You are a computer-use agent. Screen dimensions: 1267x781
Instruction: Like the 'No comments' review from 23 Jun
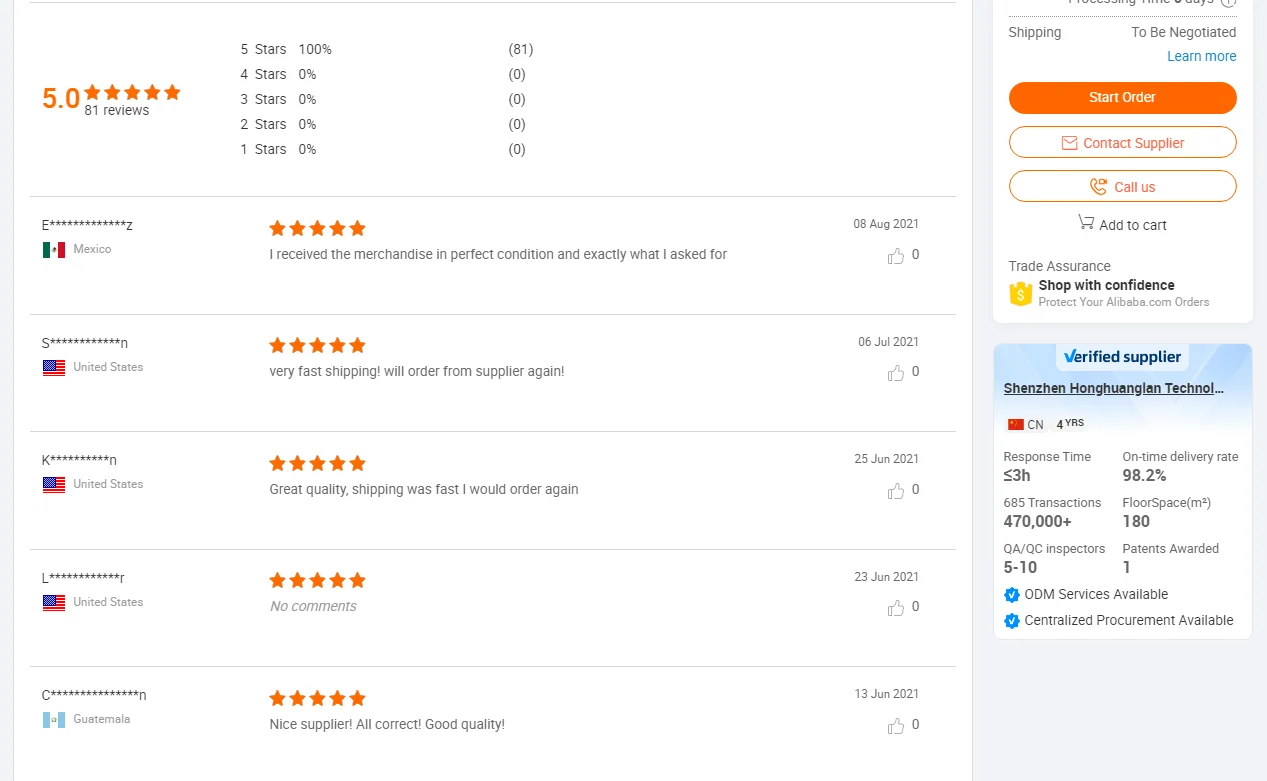coord(896,608)
